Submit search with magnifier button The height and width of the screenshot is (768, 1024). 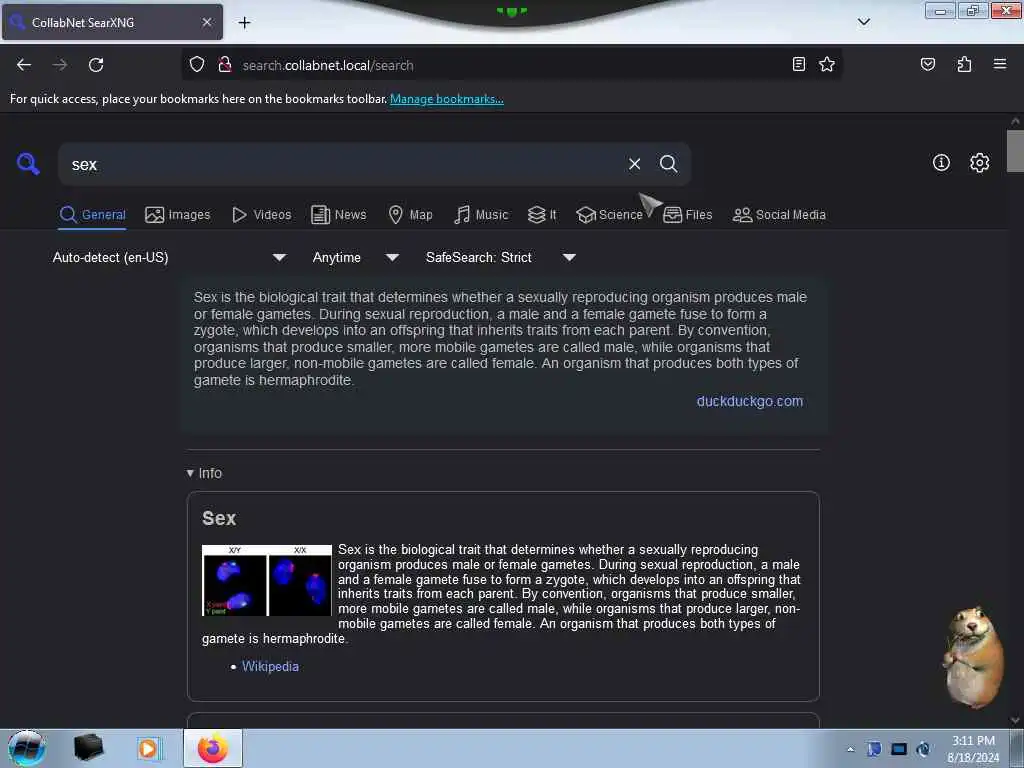[x=668, y=164]
